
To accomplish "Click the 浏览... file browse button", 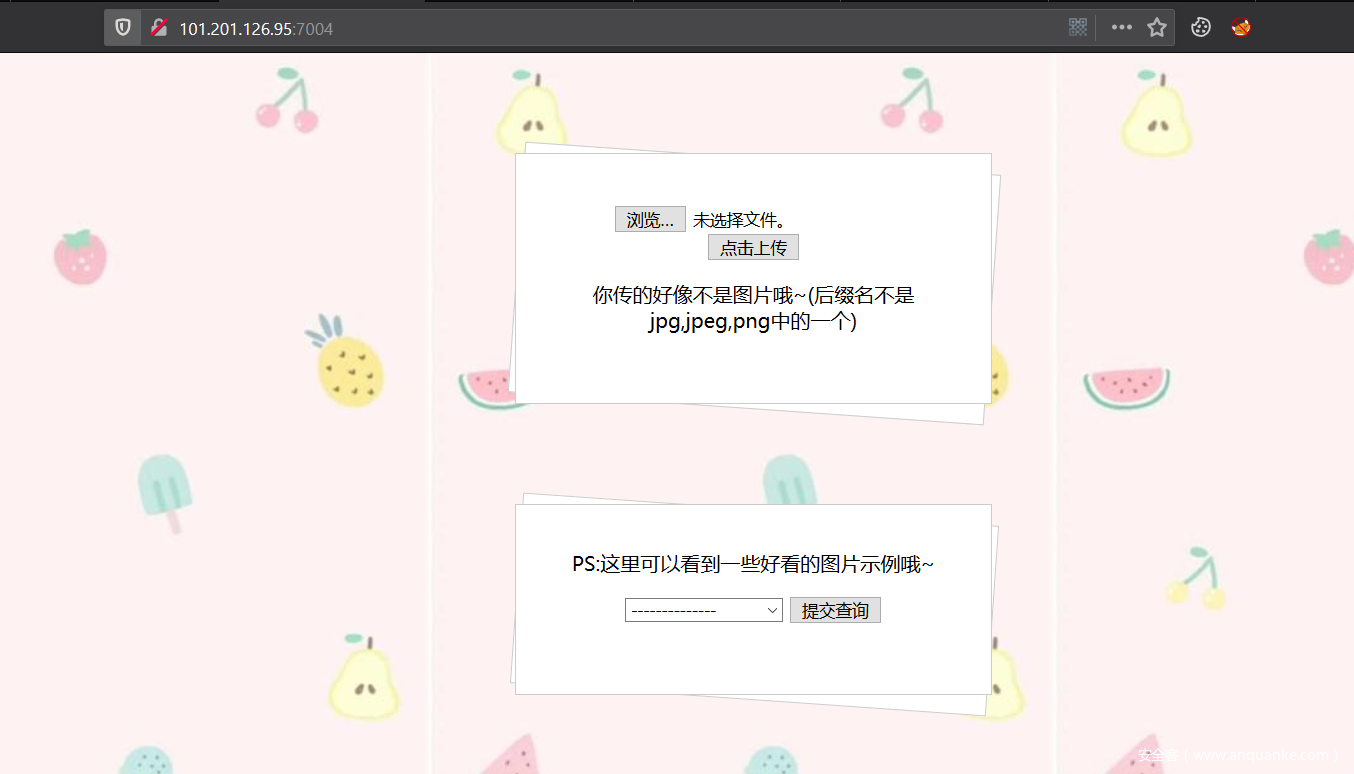I will [x=650, y=220].
